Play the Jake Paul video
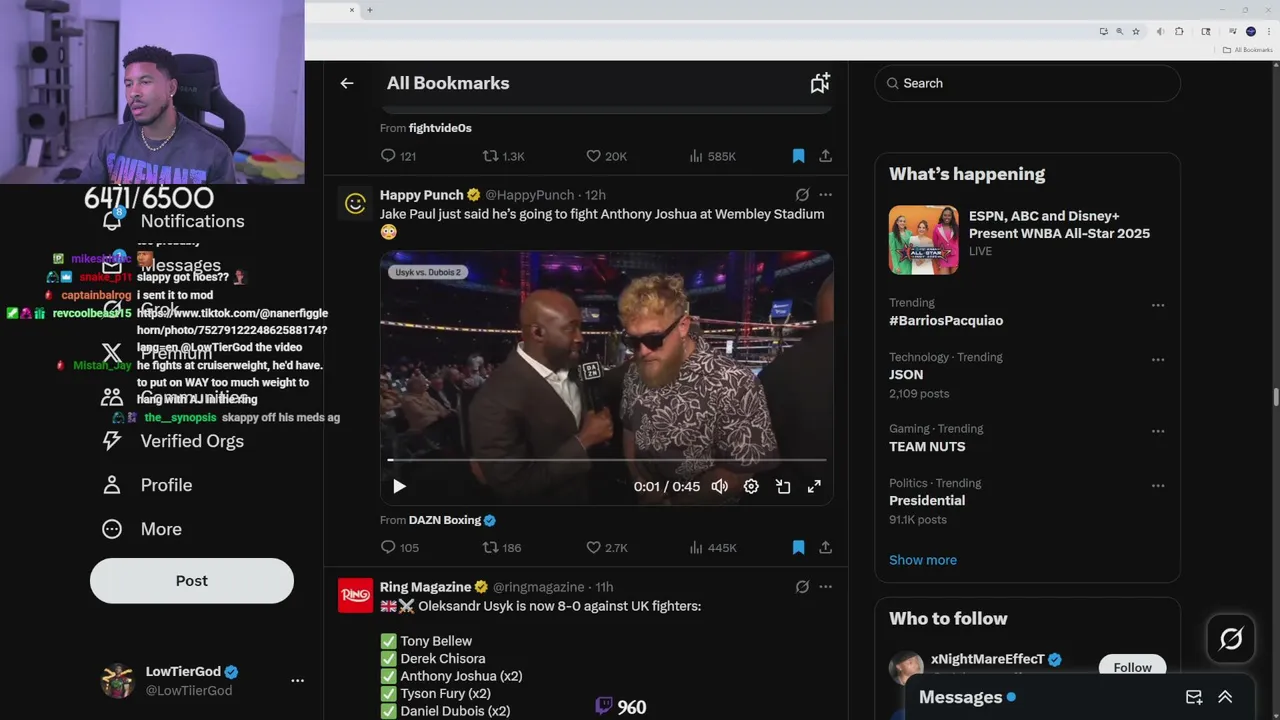The width and height of the screenshot is (1280, 720). (399, 486)
